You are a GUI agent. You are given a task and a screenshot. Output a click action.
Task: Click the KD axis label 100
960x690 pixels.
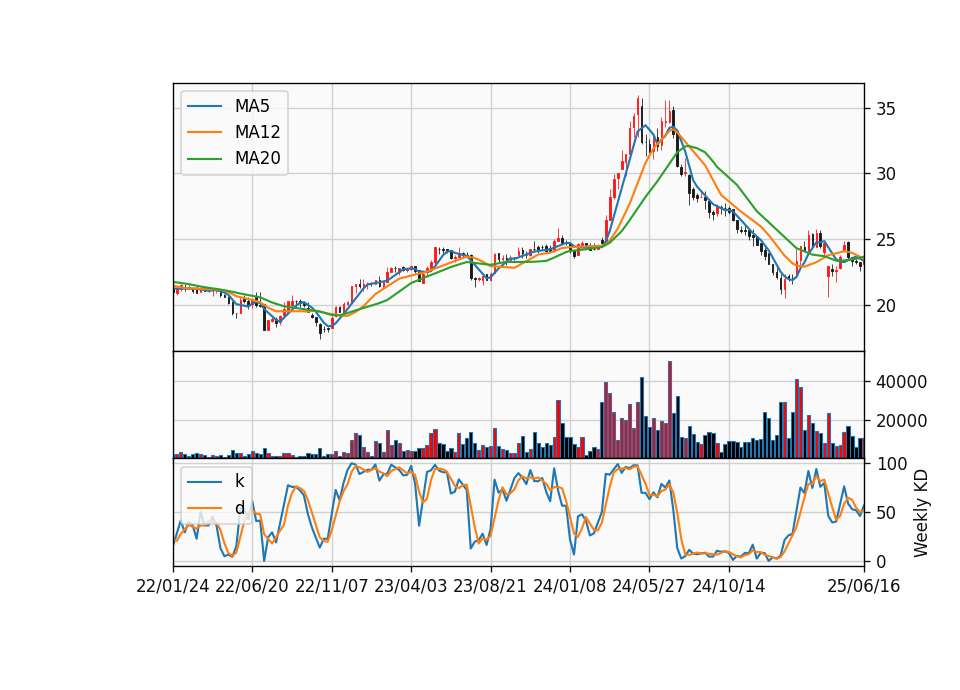pyautogui.click(x=891, y=464)
